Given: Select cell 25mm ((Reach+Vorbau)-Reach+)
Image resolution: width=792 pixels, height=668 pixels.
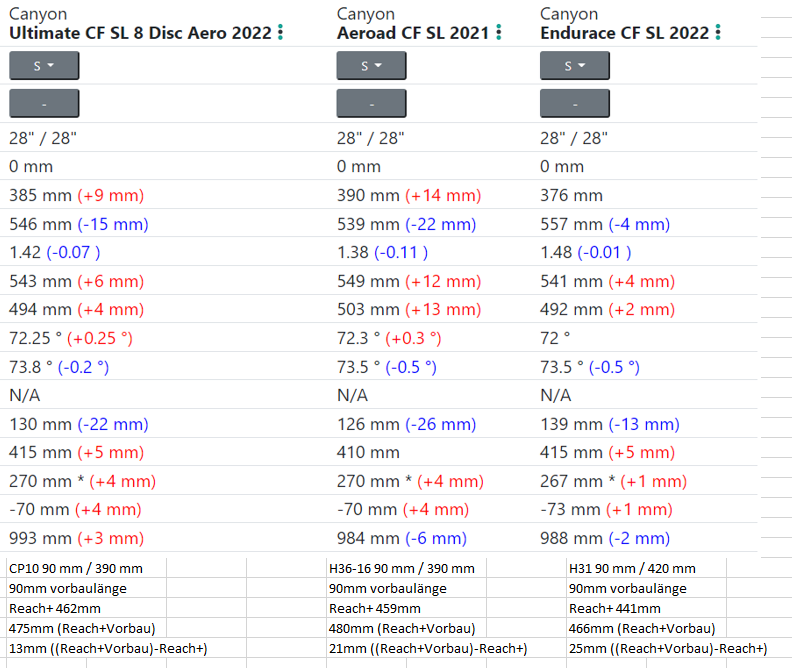Looking at the screenshot, I should pyautogui.click(x=668, y=648).
